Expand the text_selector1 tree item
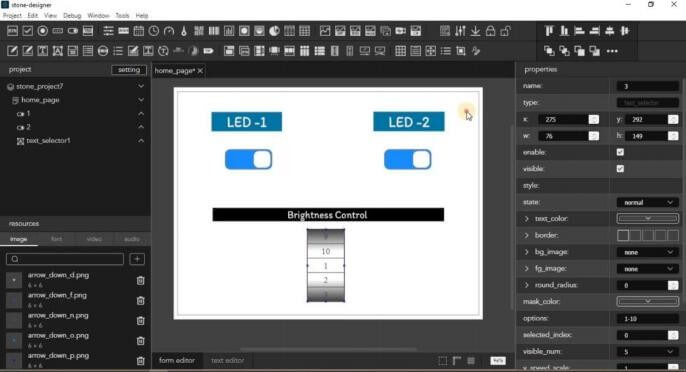 pos(141,140)
